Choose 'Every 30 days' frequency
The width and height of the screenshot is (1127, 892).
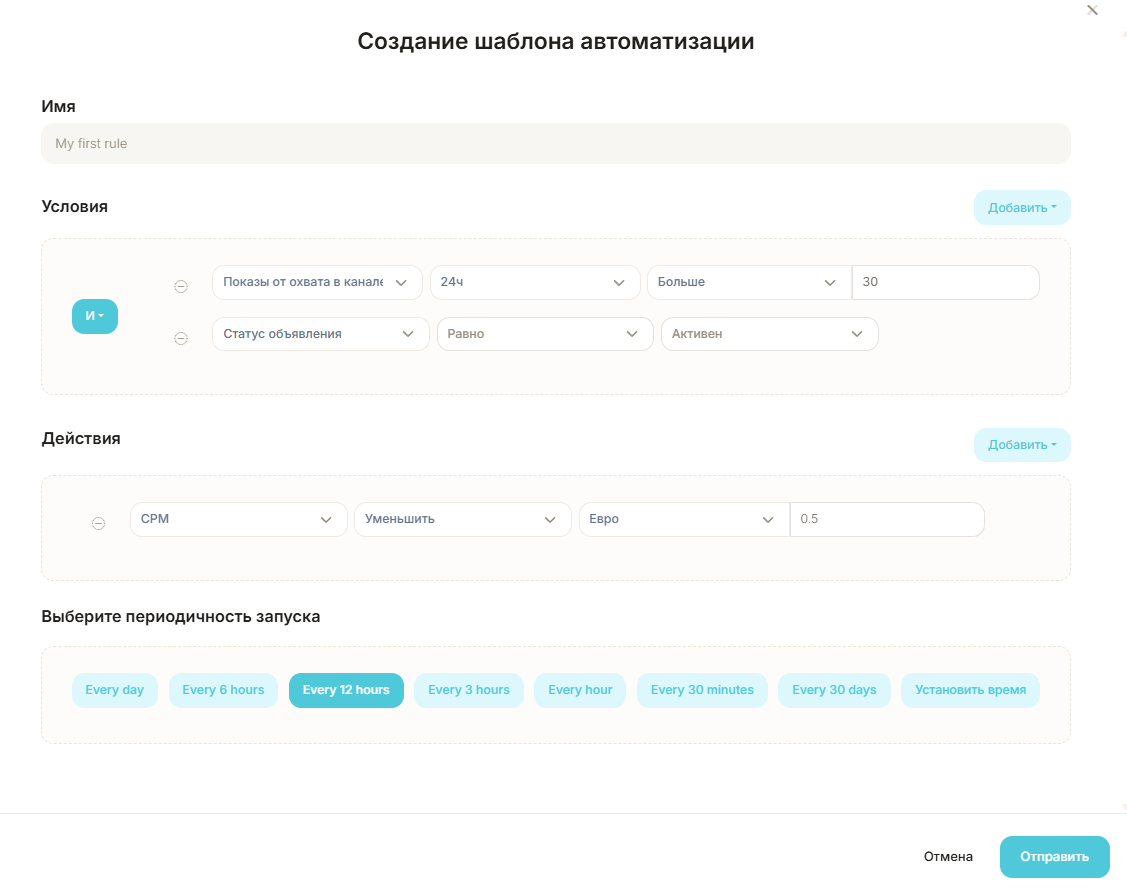tap(834, 690)
